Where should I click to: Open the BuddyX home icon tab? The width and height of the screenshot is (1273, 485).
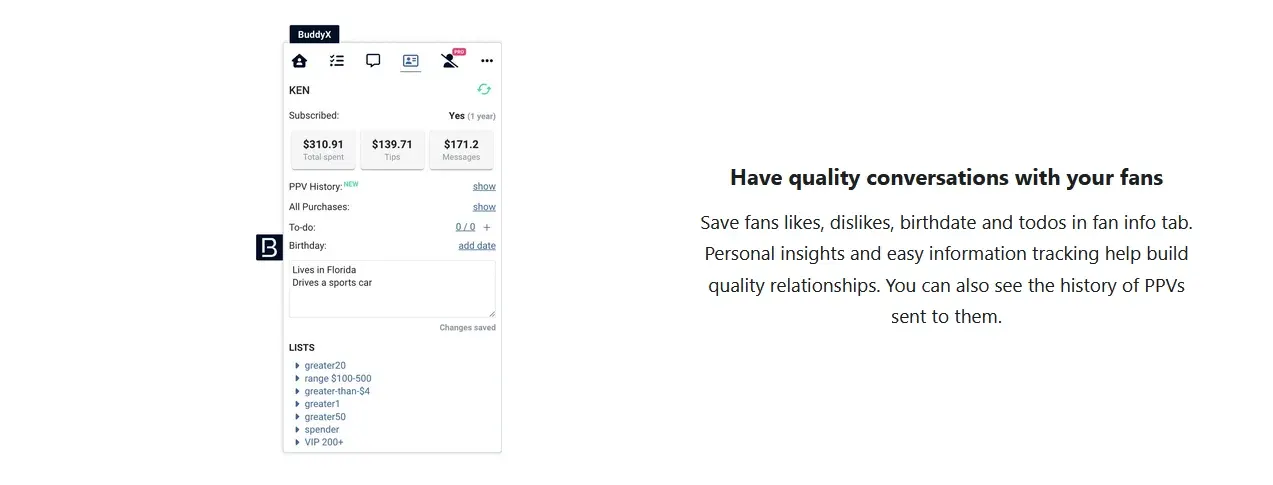point(299,61)
